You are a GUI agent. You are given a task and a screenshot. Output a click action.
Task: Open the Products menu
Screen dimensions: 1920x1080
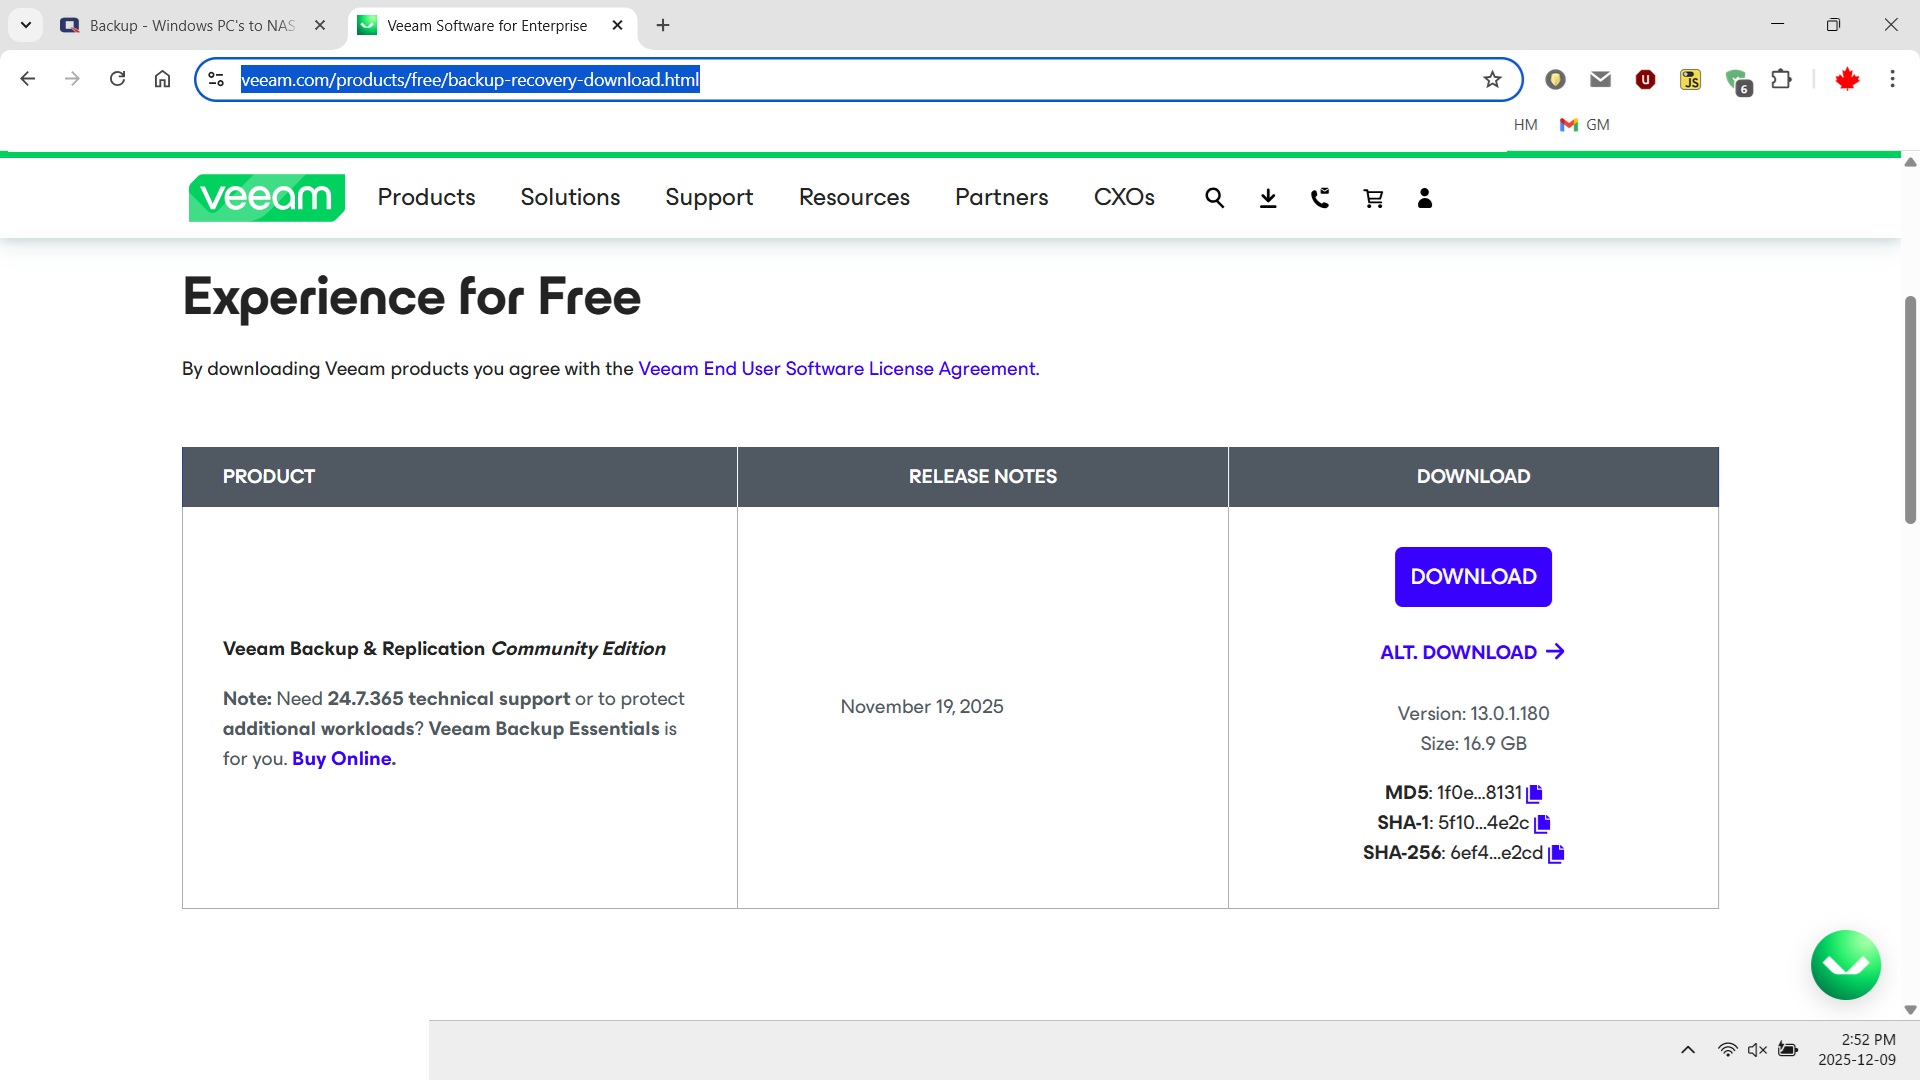click(x=426, y=197)
